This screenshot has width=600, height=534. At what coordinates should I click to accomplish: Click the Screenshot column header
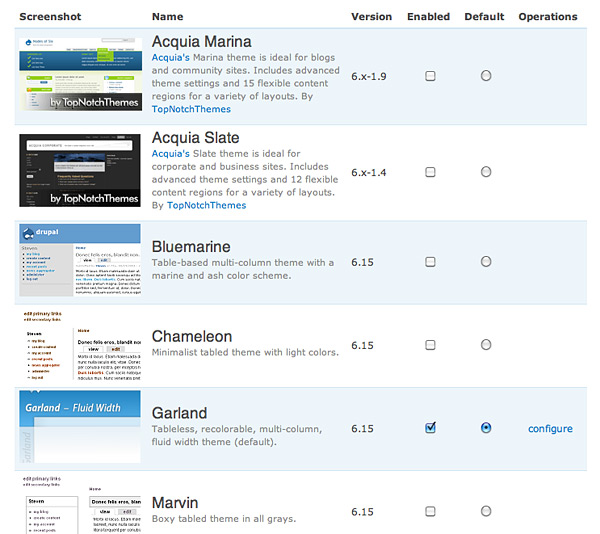coord(50,16)
